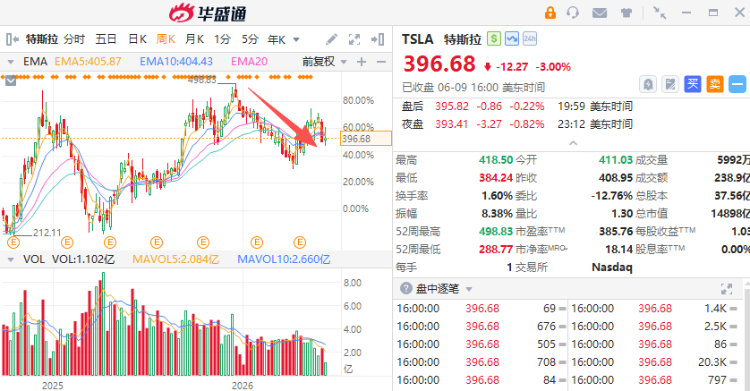Click the large 396.68 last price
The height and width of the screenshot is (391, 750).
pyautogui.click(x=439, y=64)
